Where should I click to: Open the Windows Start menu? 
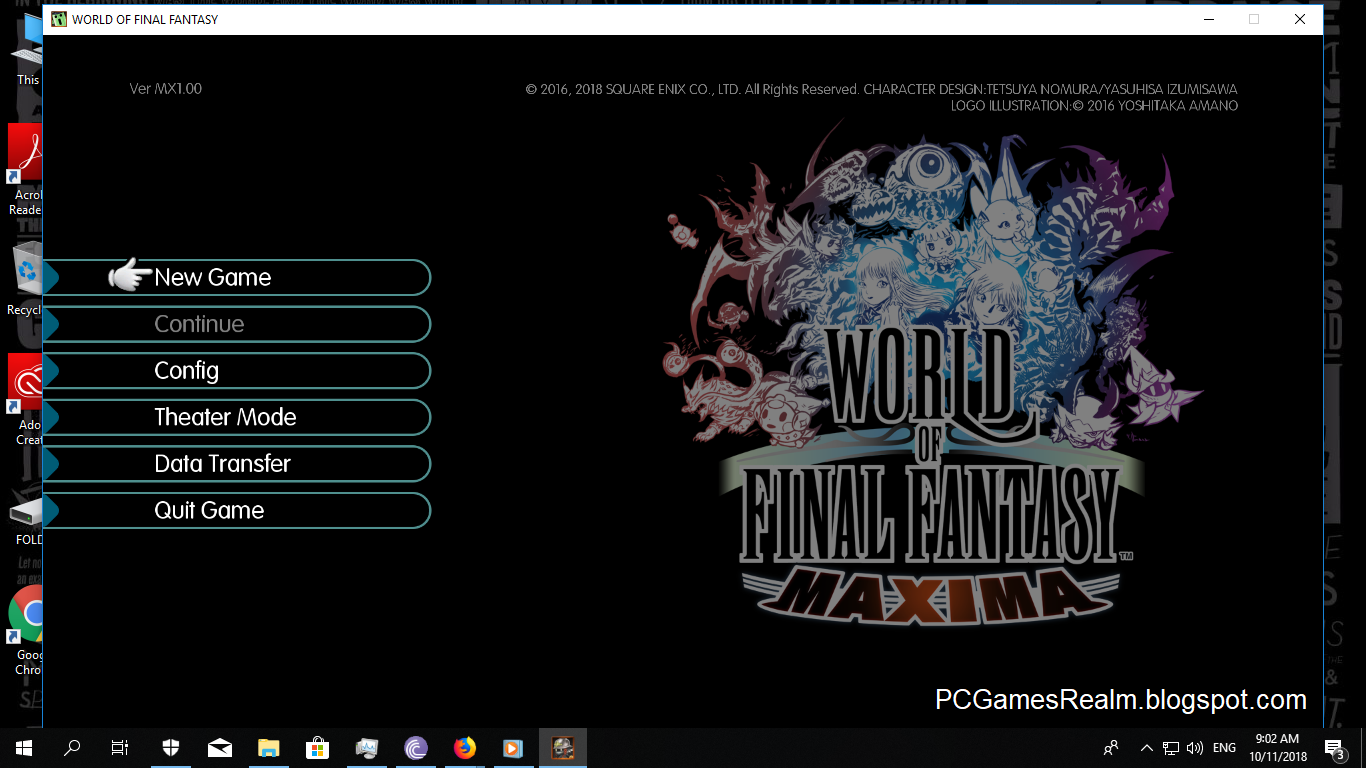(x=24, y=747)
